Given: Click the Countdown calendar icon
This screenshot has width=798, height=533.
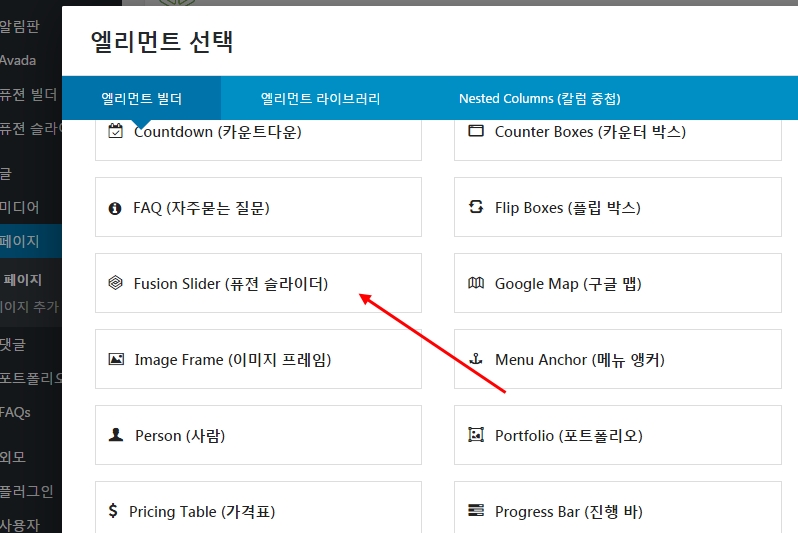Looking at the screenshot, I should [x=116, y=131].
